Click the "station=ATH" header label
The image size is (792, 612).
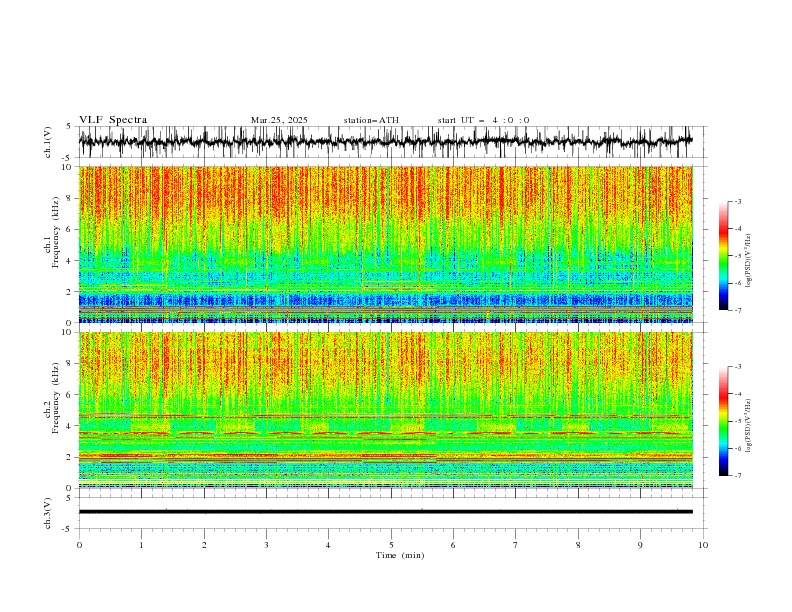click(371, 120)
